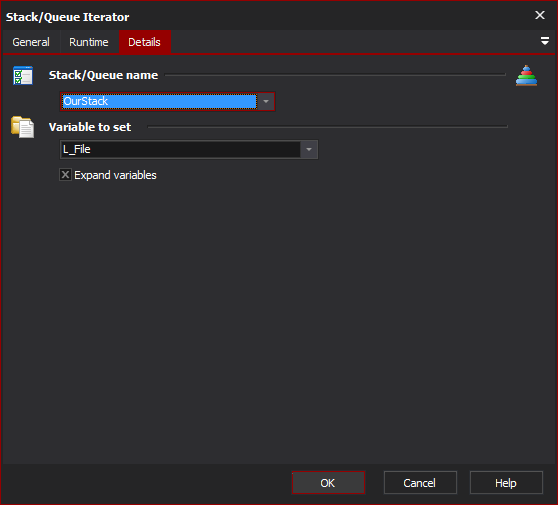Expand the Variable to set dropdown arrow
The height and width of the screenshot is (505, 558).
[x=309, y=149]
